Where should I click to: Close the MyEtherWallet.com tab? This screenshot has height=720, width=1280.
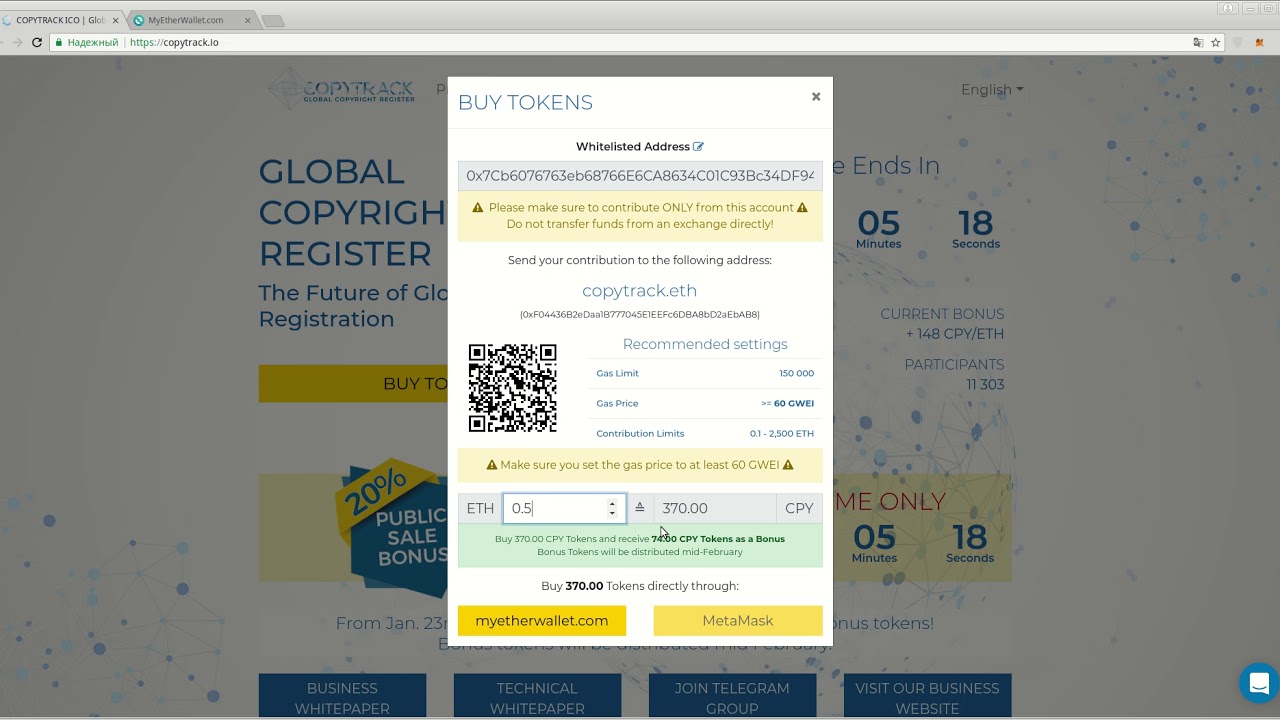(x=247, y=20)
